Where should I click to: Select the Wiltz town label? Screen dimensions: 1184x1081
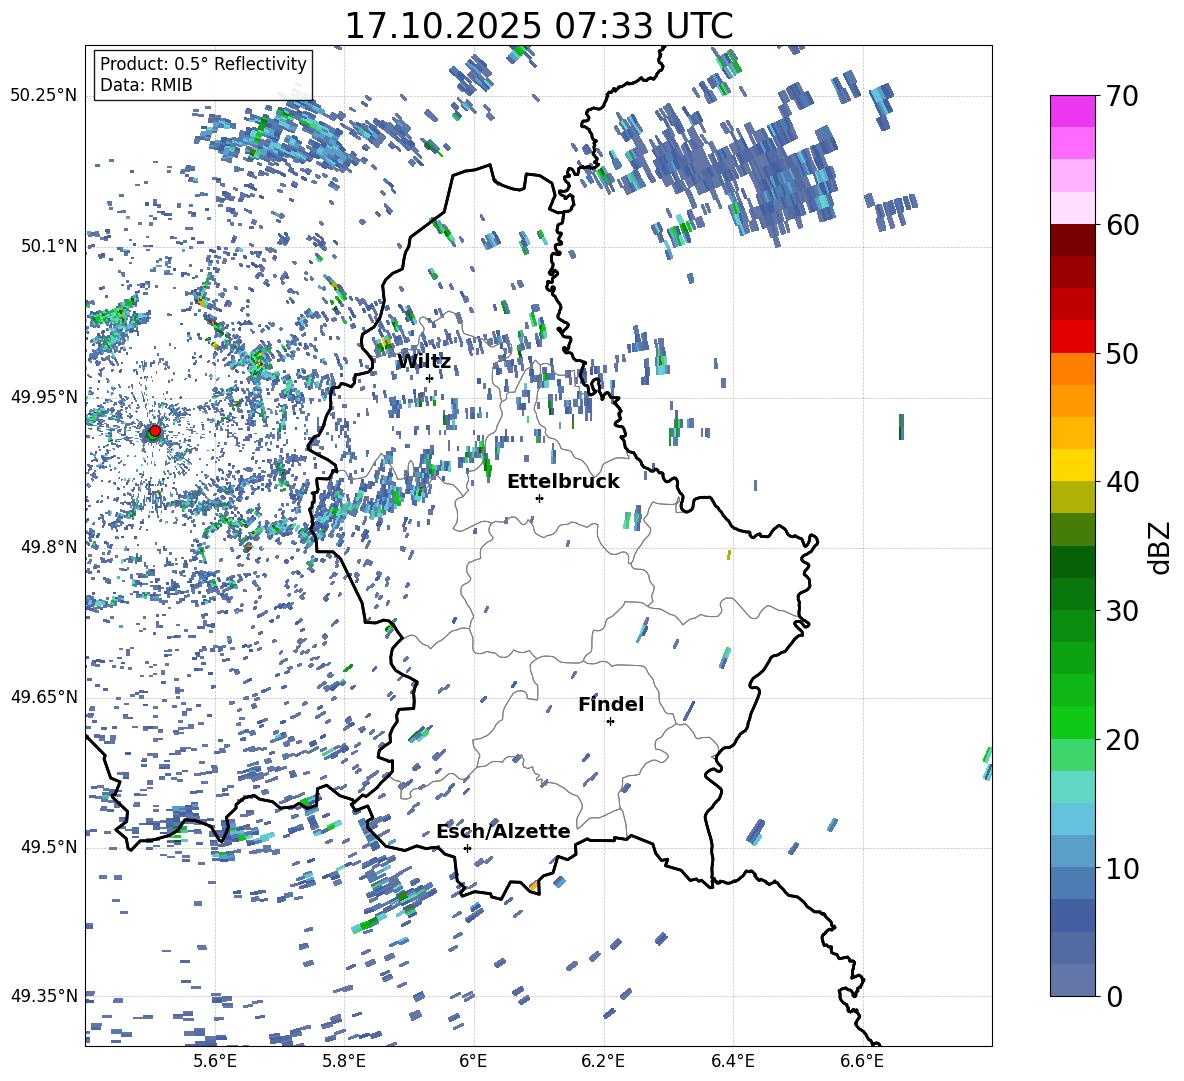coord(424,361)
